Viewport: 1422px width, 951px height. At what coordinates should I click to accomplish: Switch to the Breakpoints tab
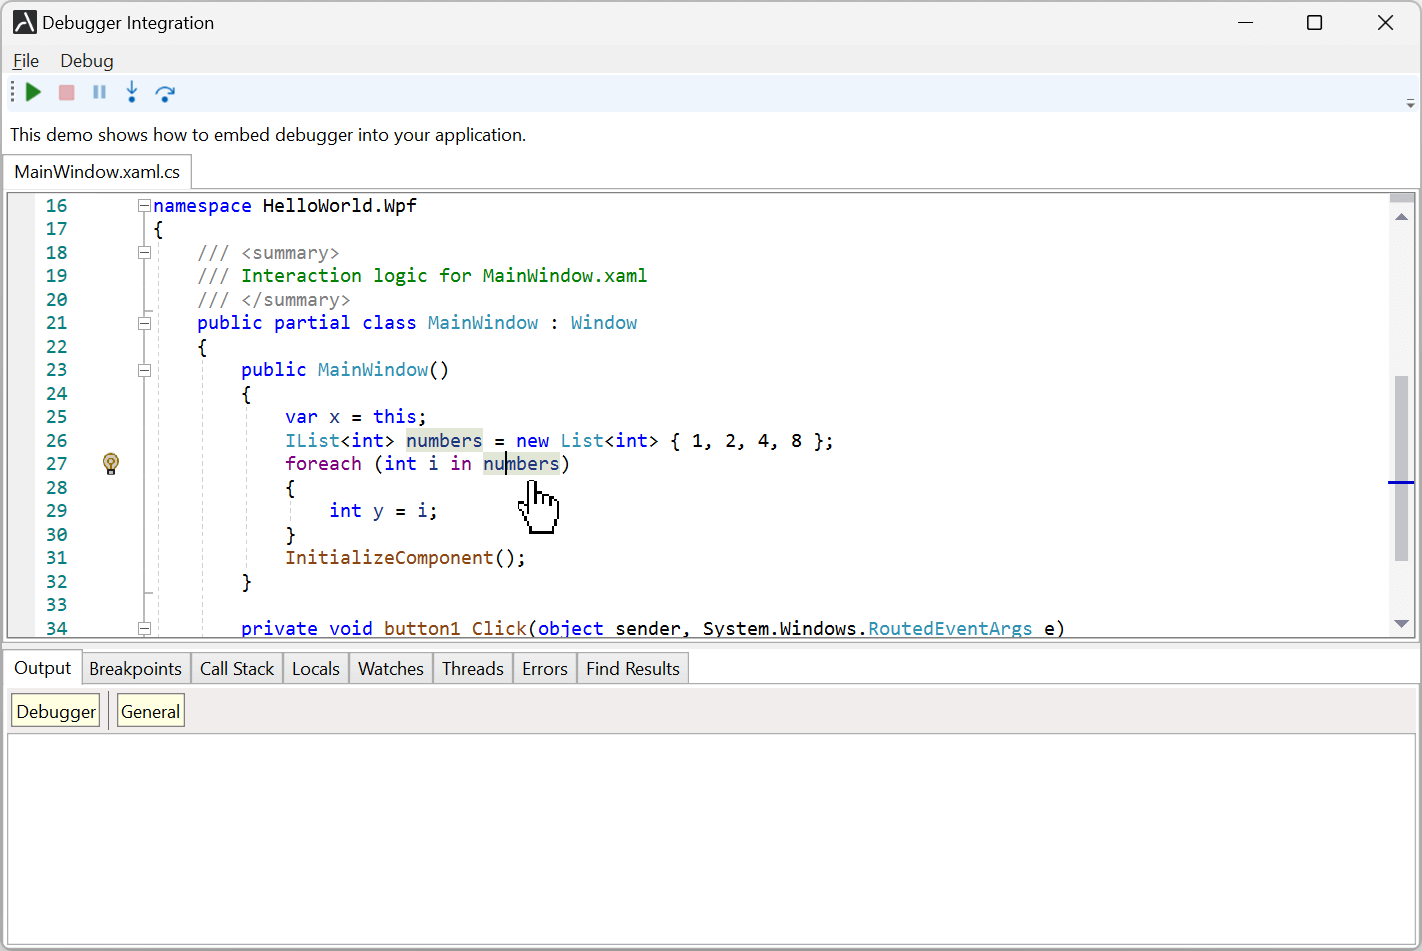point(135,669)
